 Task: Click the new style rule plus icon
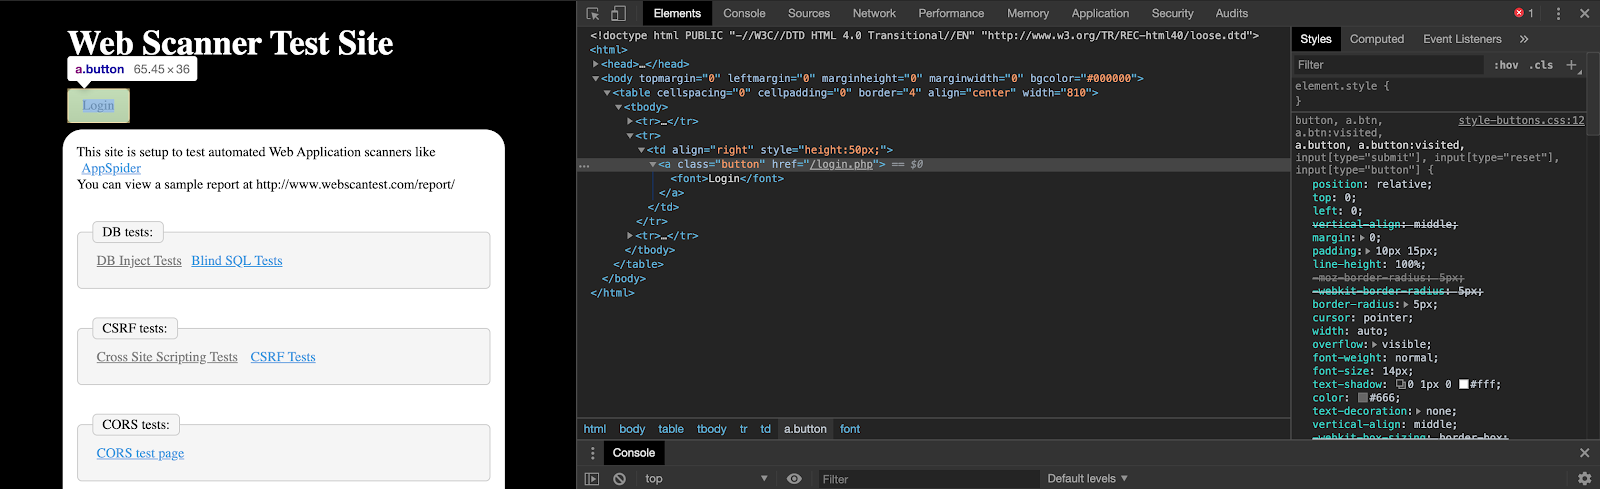tap(1571, 65)
